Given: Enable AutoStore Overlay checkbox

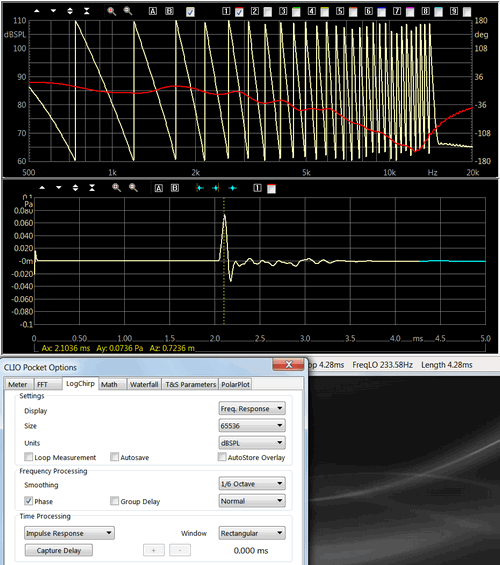Looking at the screenshot, I should [222, 457].
